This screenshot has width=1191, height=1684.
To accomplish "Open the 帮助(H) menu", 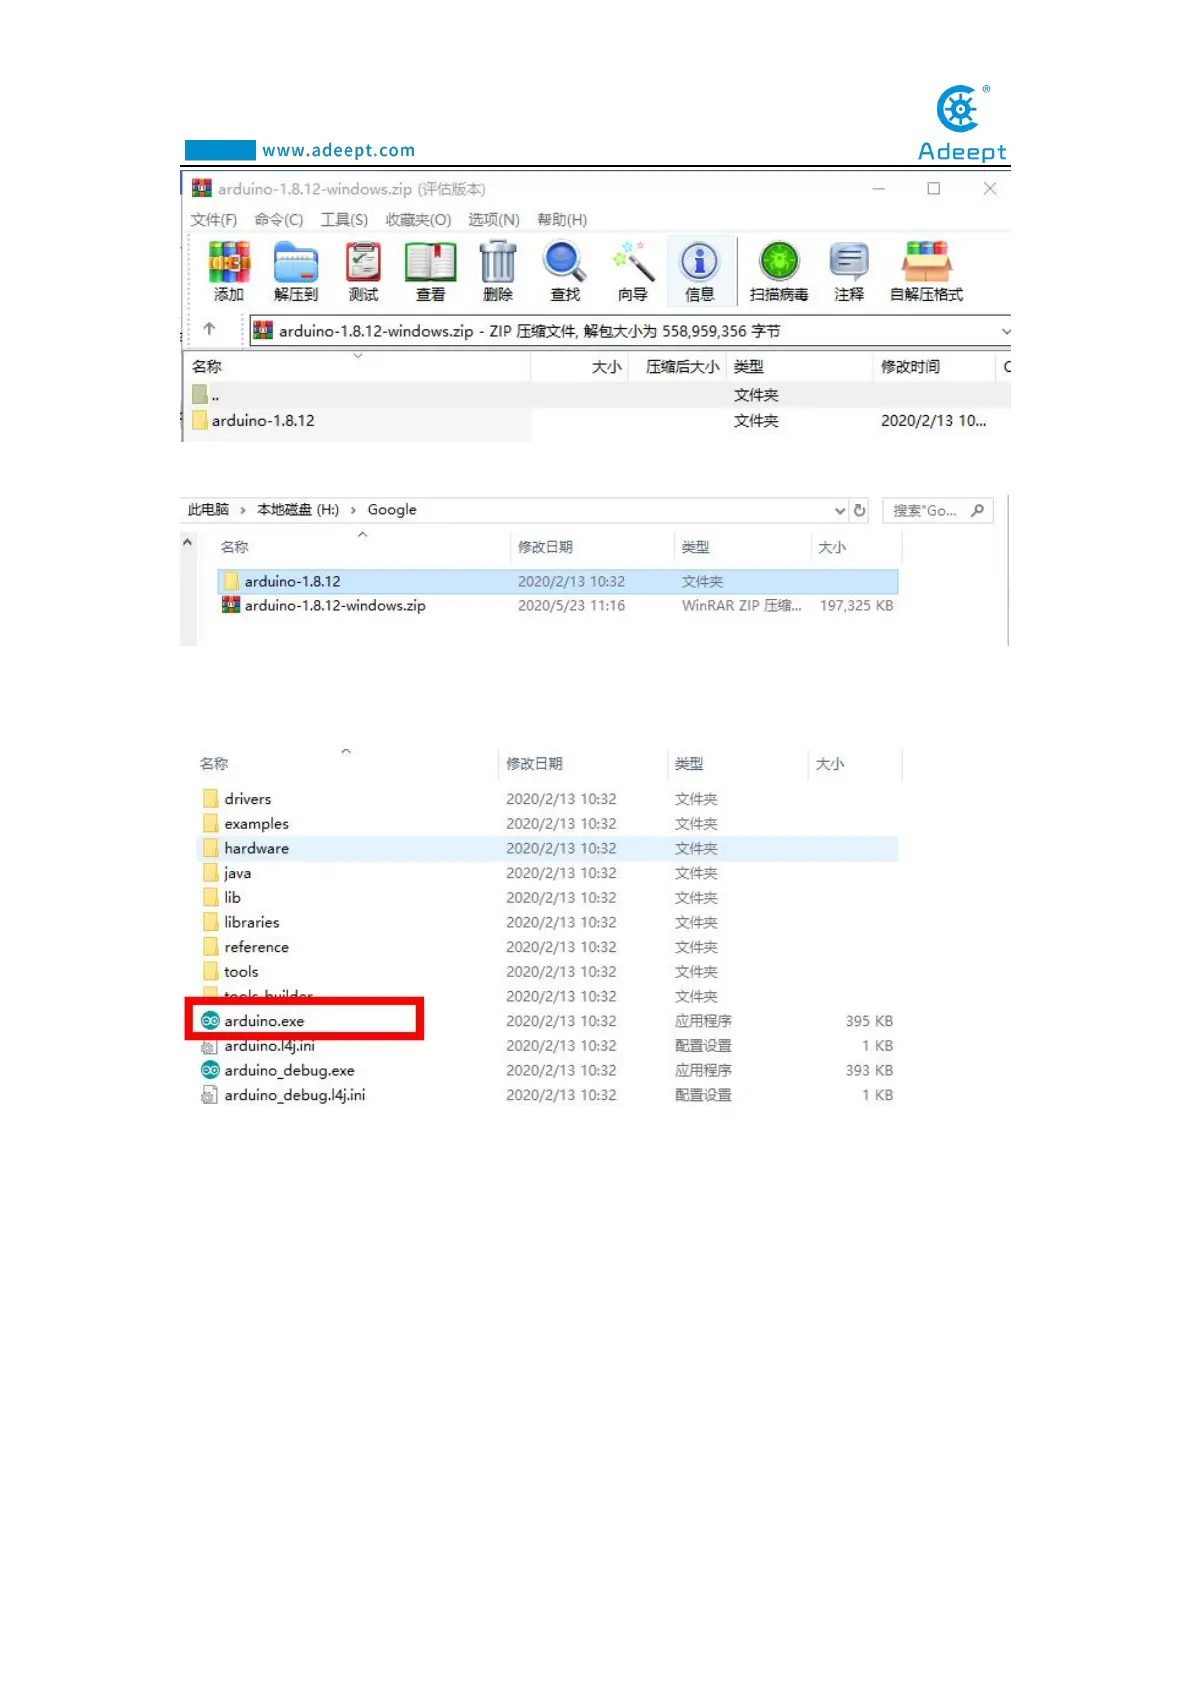I will click(x=562, y=220).
